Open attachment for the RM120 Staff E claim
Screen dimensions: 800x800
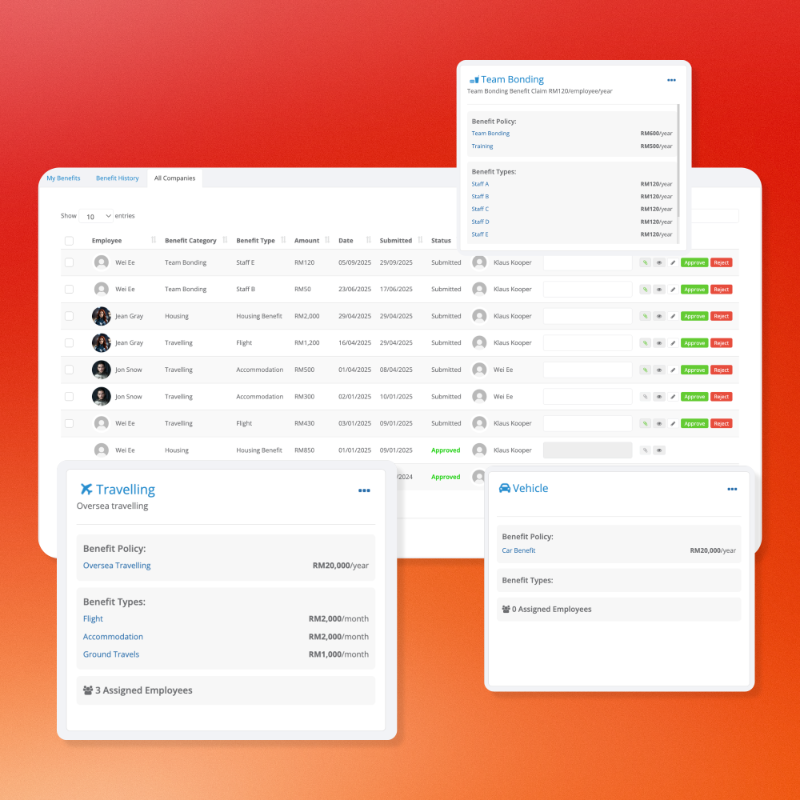(645, 262)
